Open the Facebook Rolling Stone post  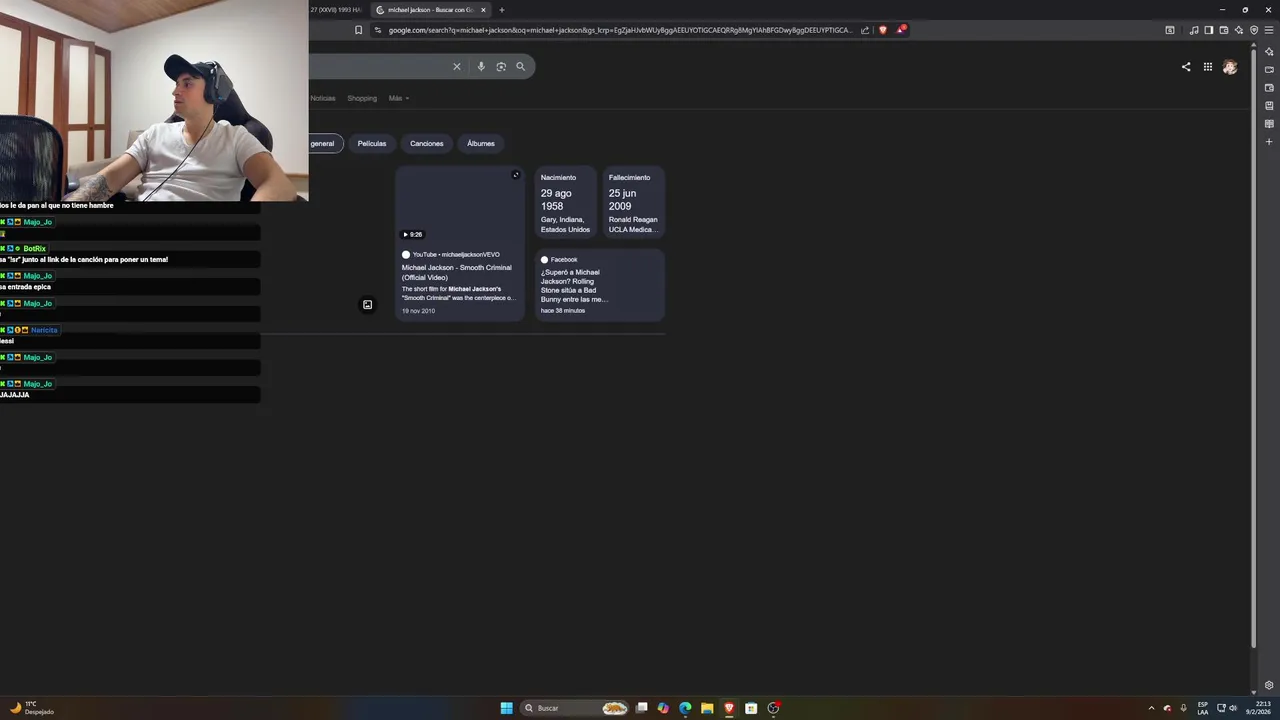[599, 285]
